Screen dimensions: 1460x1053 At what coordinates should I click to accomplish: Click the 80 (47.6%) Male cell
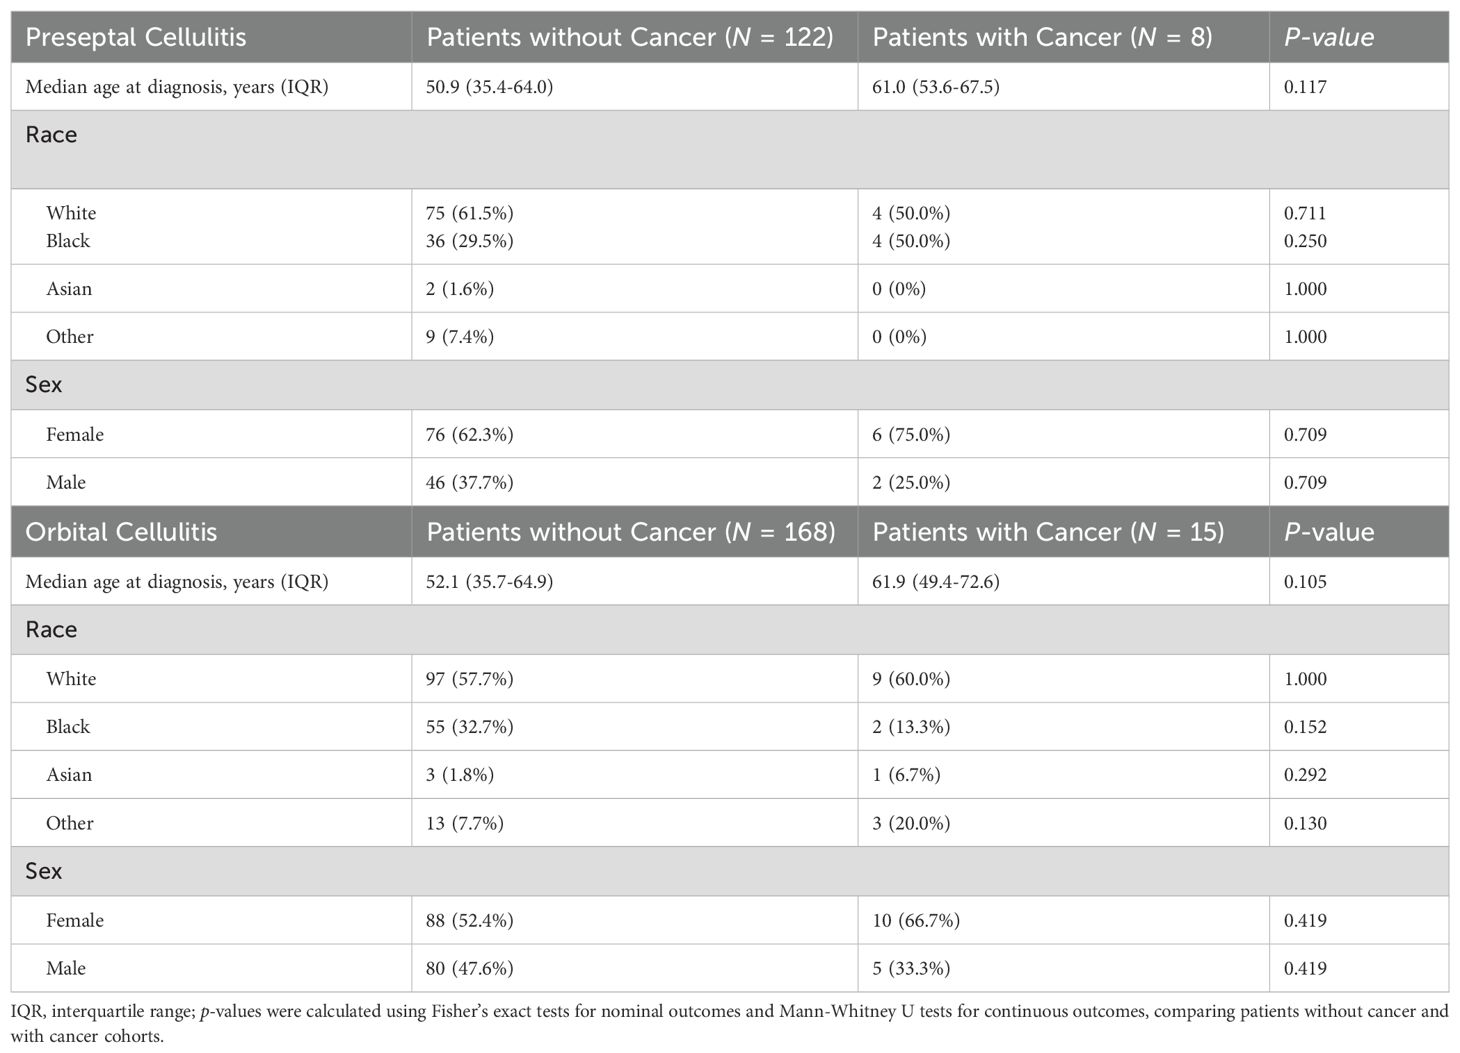(x=469, y=969)
